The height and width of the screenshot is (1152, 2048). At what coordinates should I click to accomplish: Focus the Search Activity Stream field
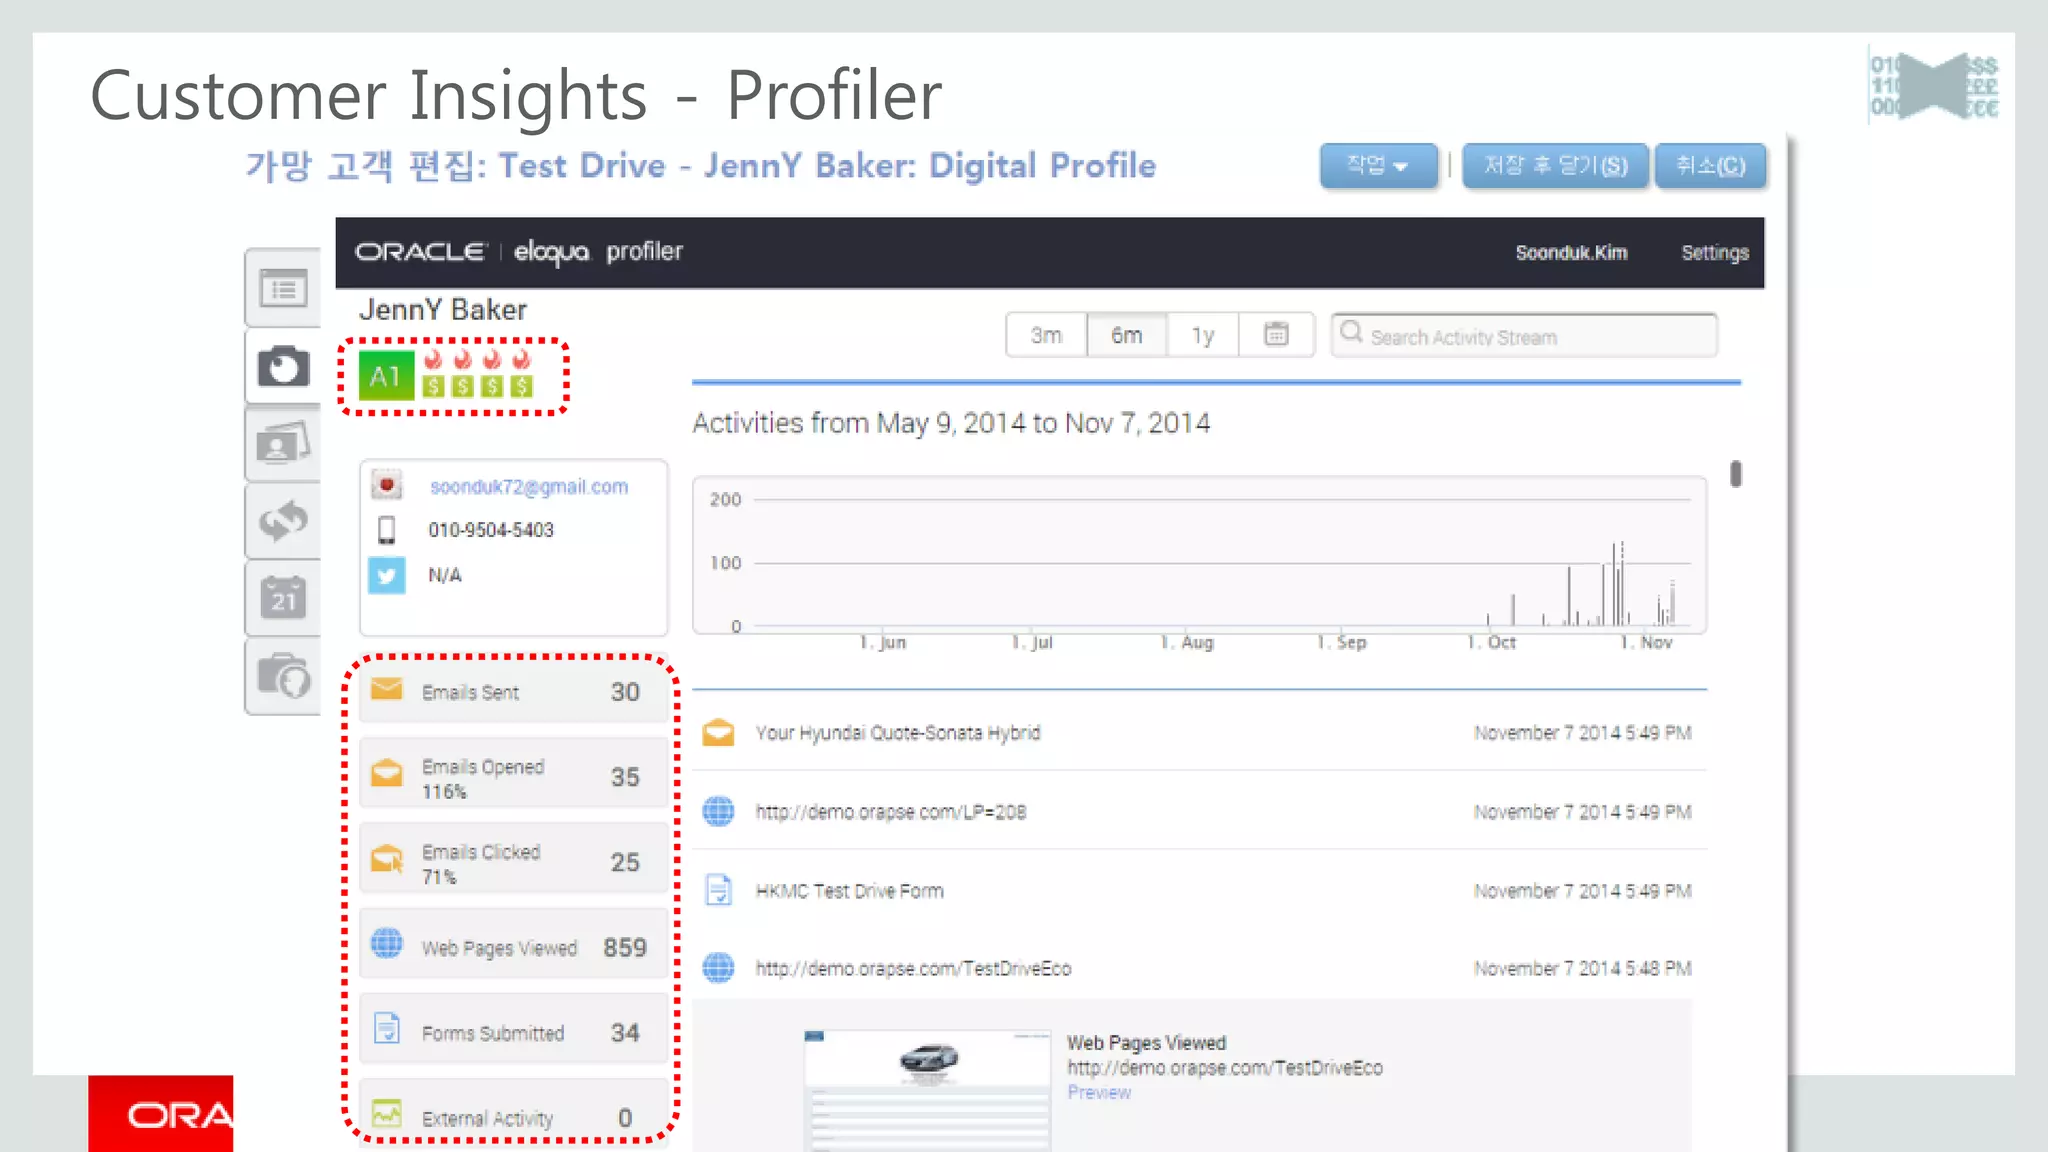click(1524, 335)
